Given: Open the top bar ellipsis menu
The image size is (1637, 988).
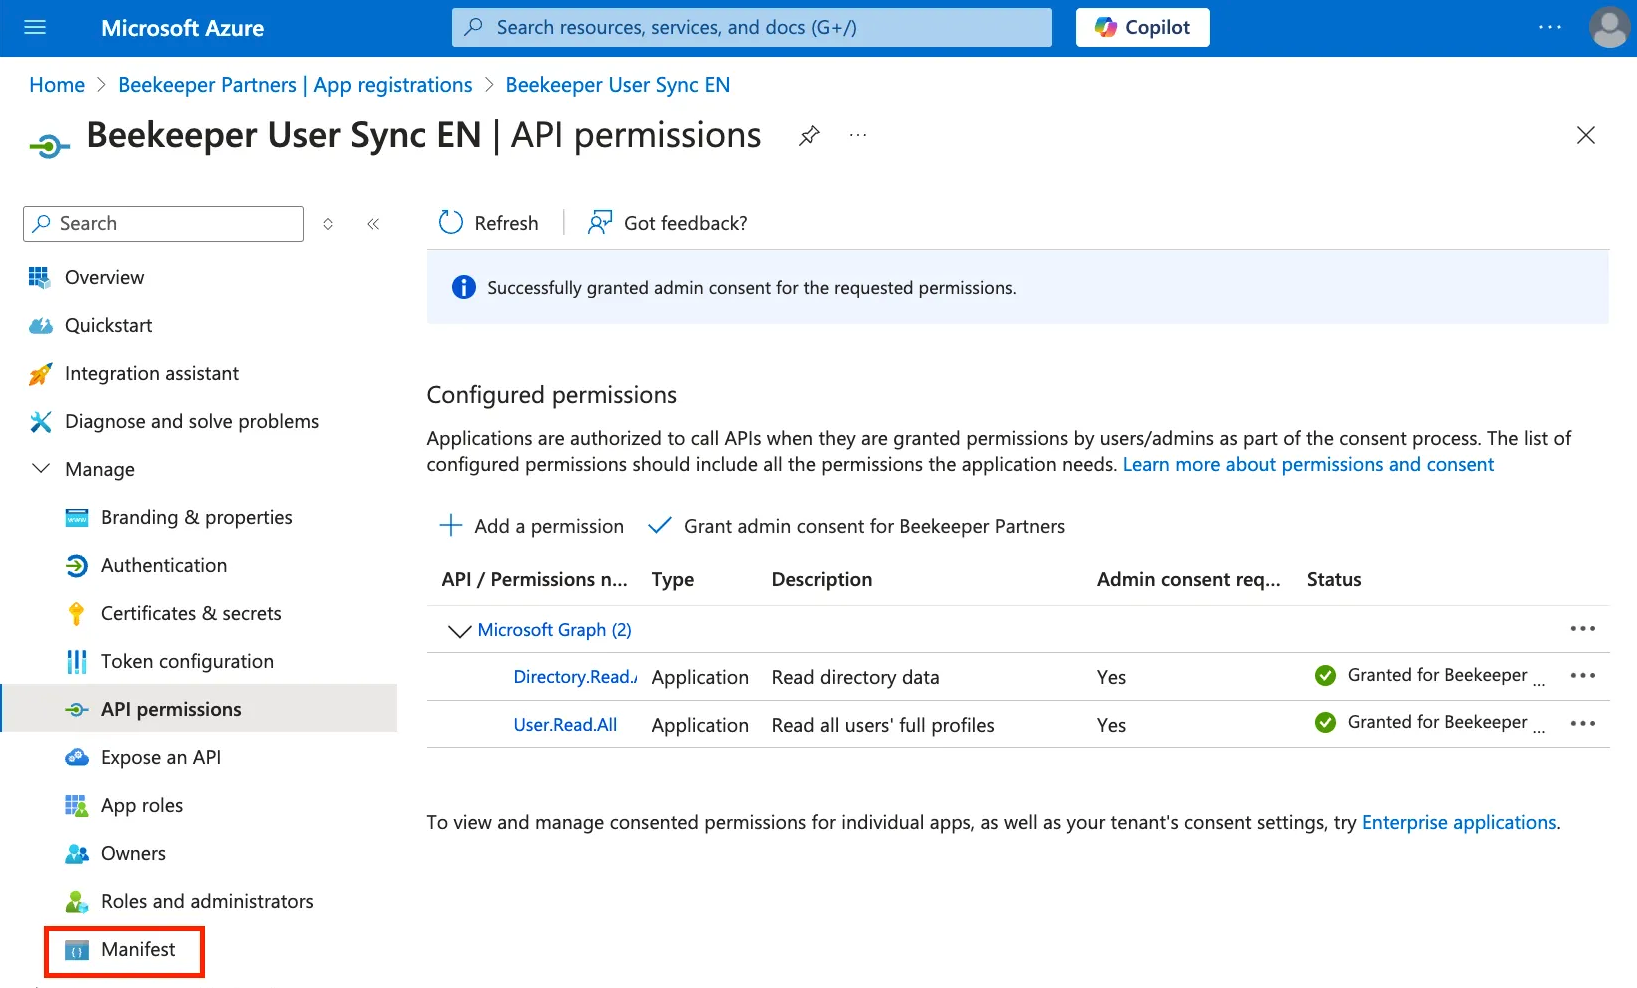Looking at the screenshot, I should (1549, 28).
